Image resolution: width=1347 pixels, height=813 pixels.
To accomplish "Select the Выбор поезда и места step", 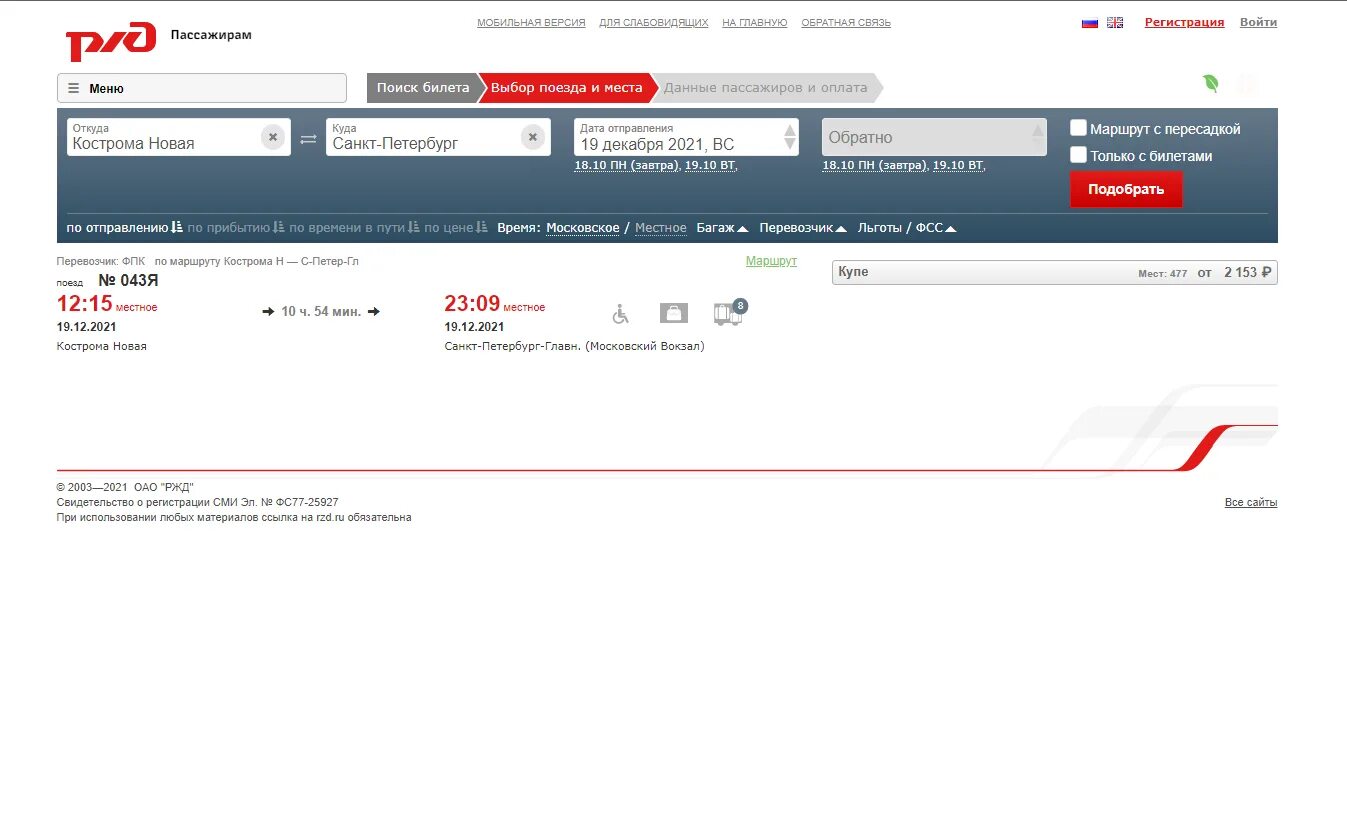I will 566,88.
